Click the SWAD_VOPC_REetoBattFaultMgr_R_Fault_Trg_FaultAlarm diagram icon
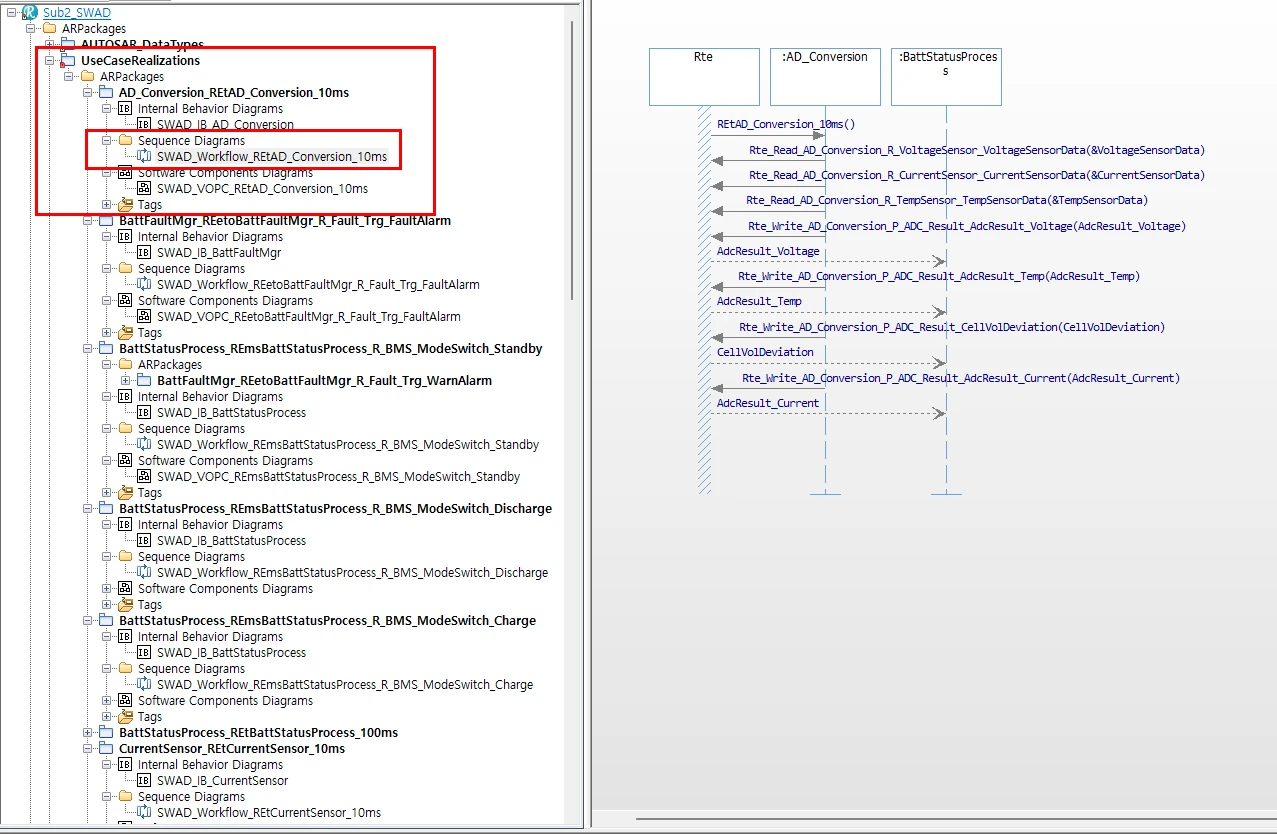The width and height of the screenshot is (1277, 834). 144,317
